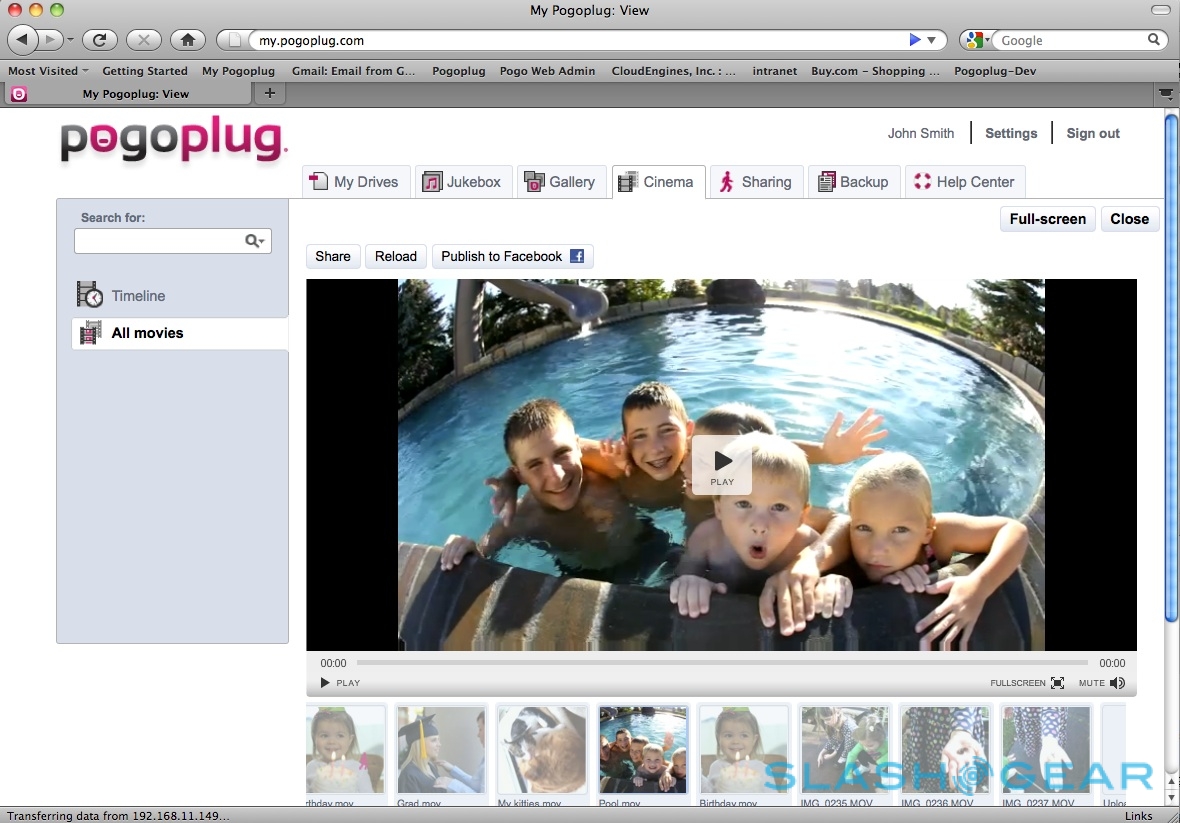The width and height of the screenshot is (1180, 823).
Task: Expand the browser tab list dropdown
Action: [x=1165, y=93]
